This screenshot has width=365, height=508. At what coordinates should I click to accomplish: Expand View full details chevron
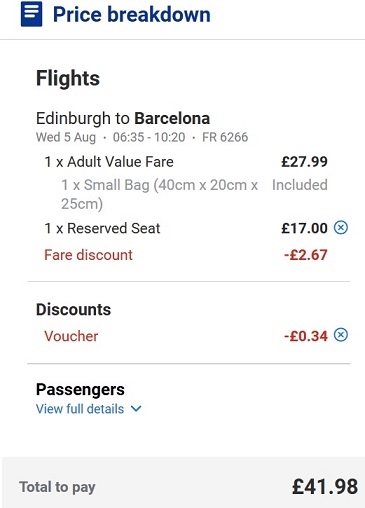(x=136, y=409)
